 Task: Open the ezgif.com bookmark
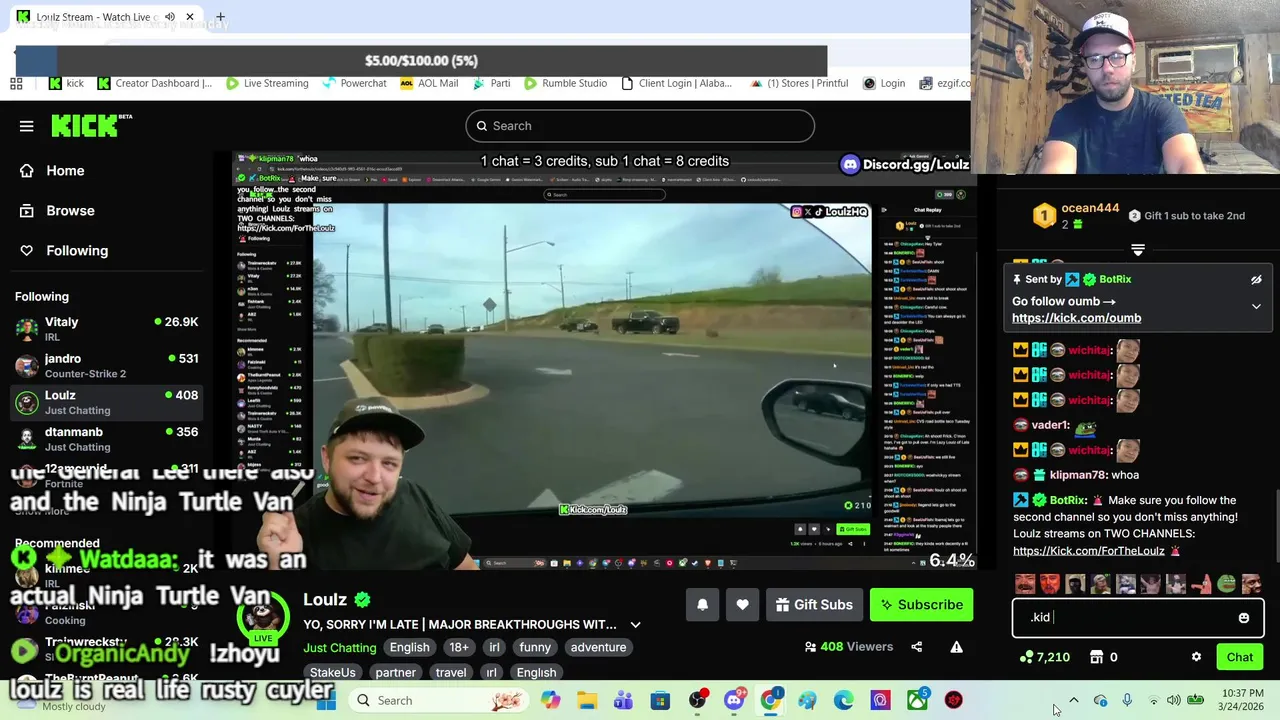point(943,83)
